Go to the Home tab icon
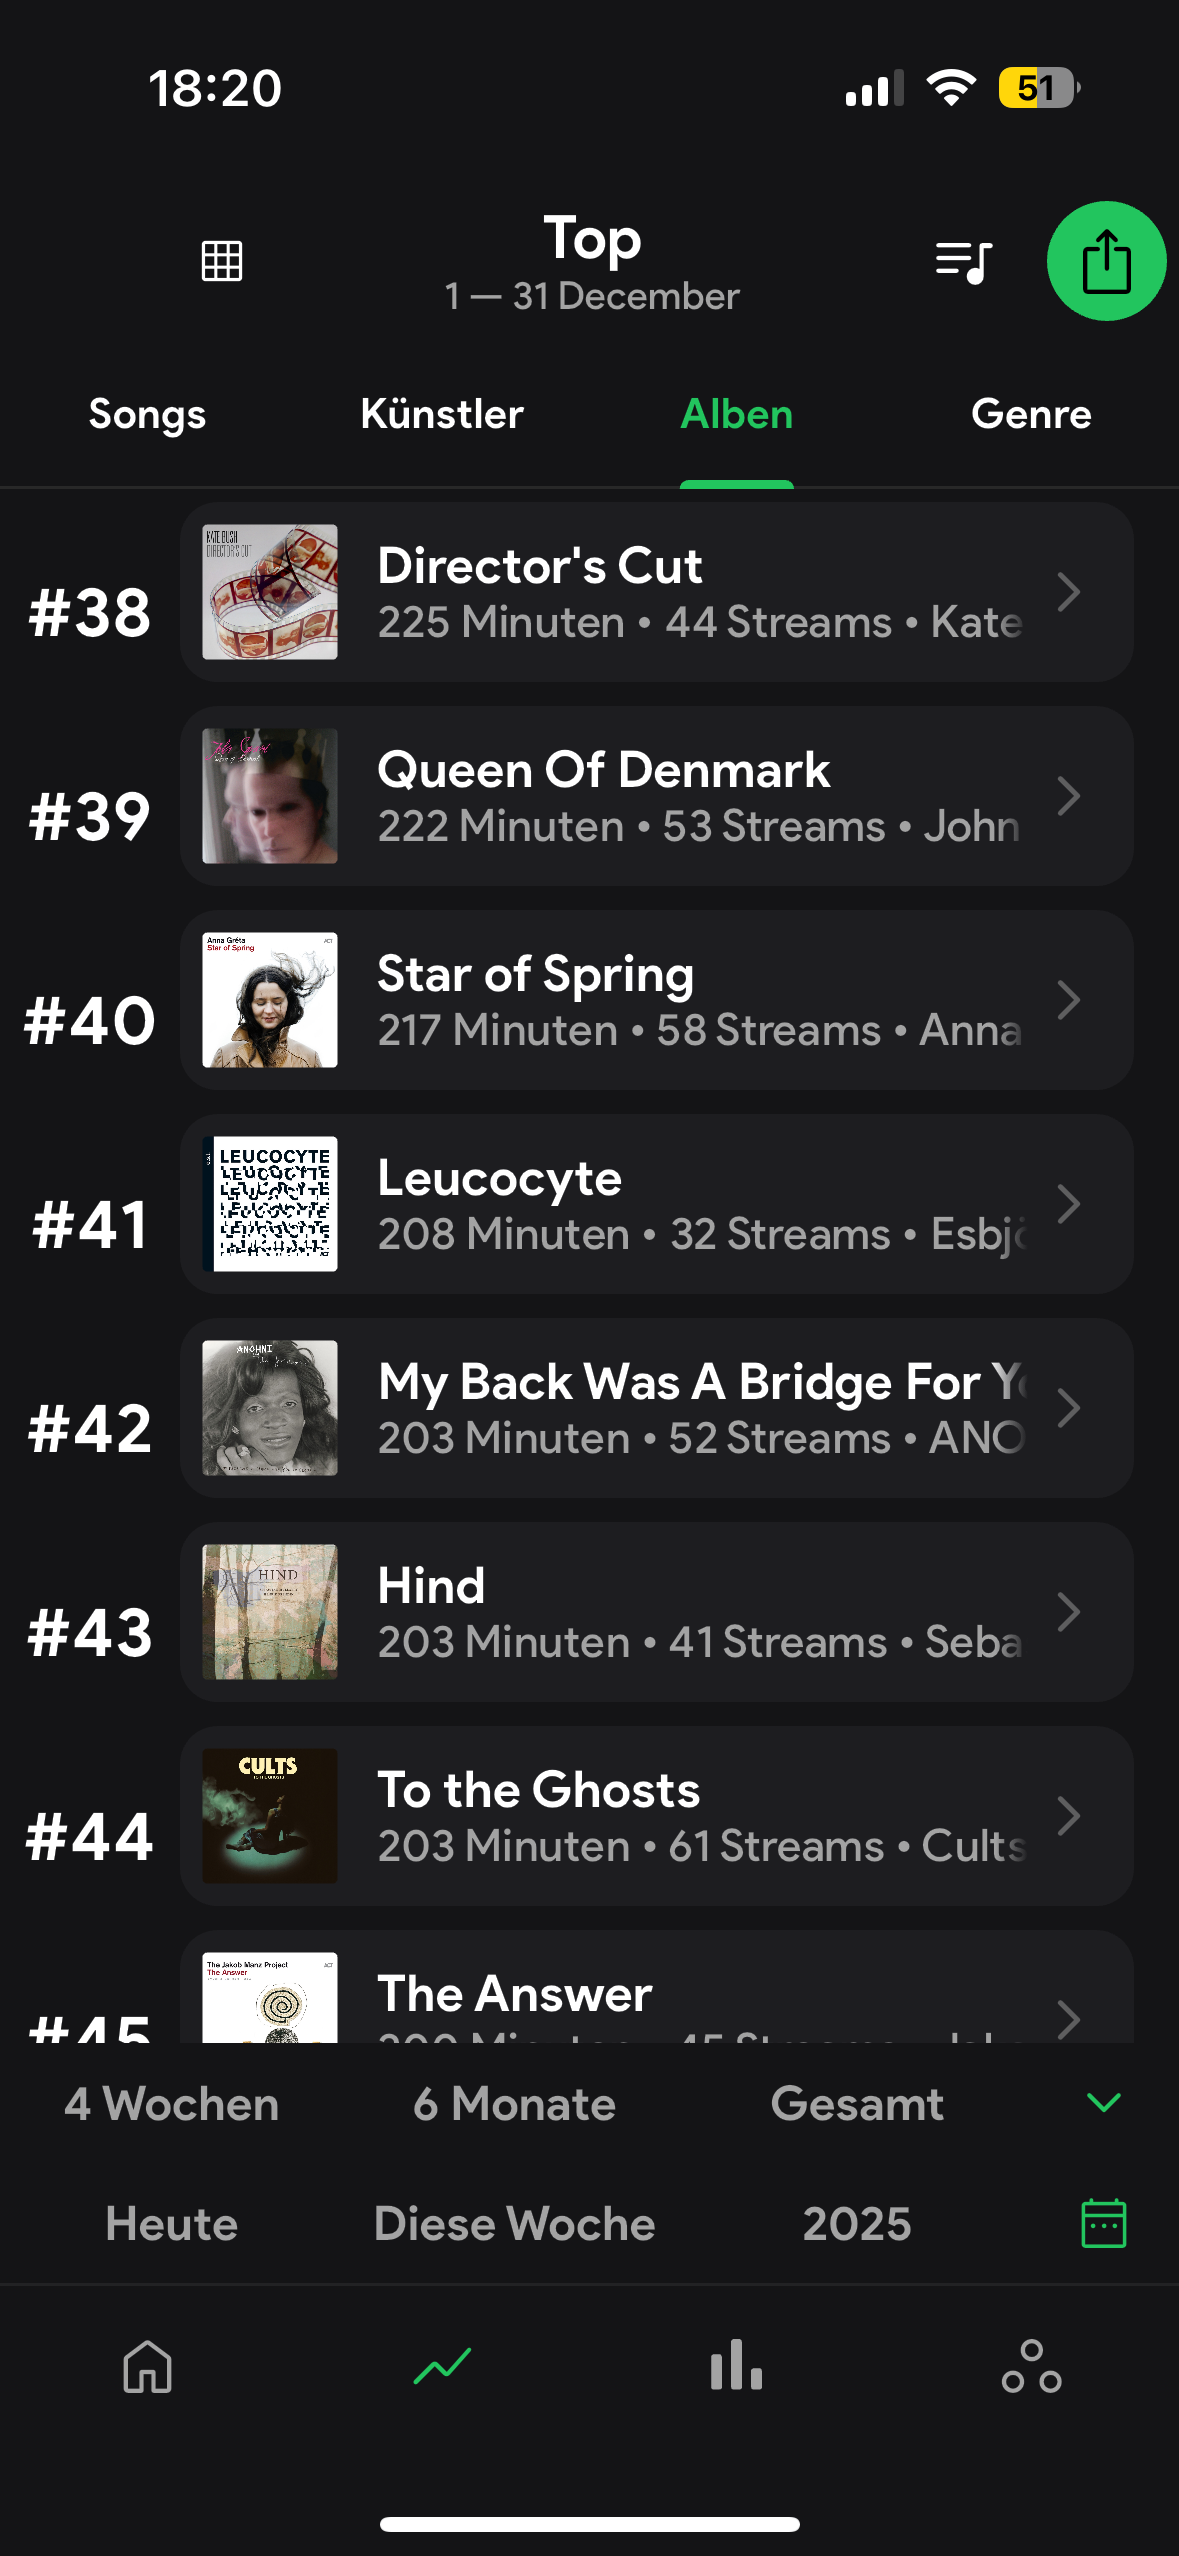1179x2556 pixels. (148, 2366)
